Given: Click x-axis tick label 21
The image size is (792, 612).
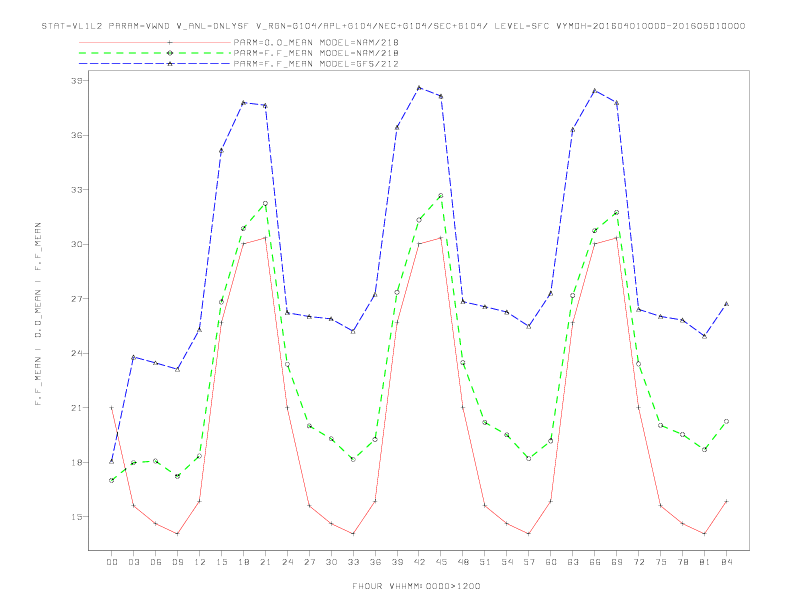Looking at the screenshot, I should pos(265,562).
